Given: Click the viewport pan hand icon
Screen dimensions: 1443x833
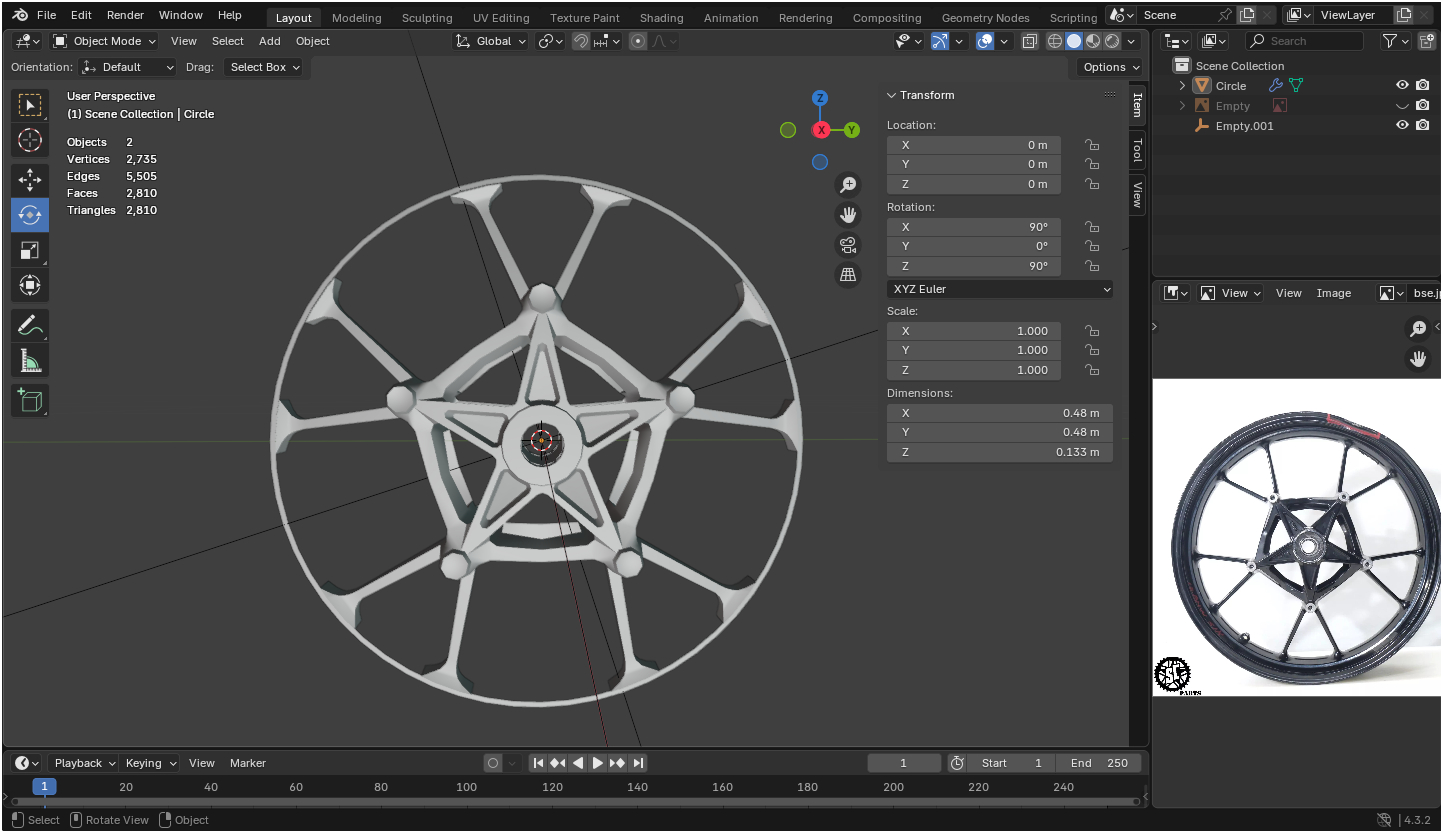Looking at the screenshot, I should [x=848, y=214].
